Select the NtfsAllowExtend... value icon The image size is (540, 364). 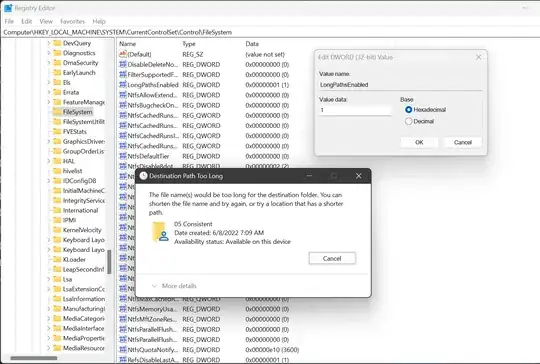(x=123, y=95)
